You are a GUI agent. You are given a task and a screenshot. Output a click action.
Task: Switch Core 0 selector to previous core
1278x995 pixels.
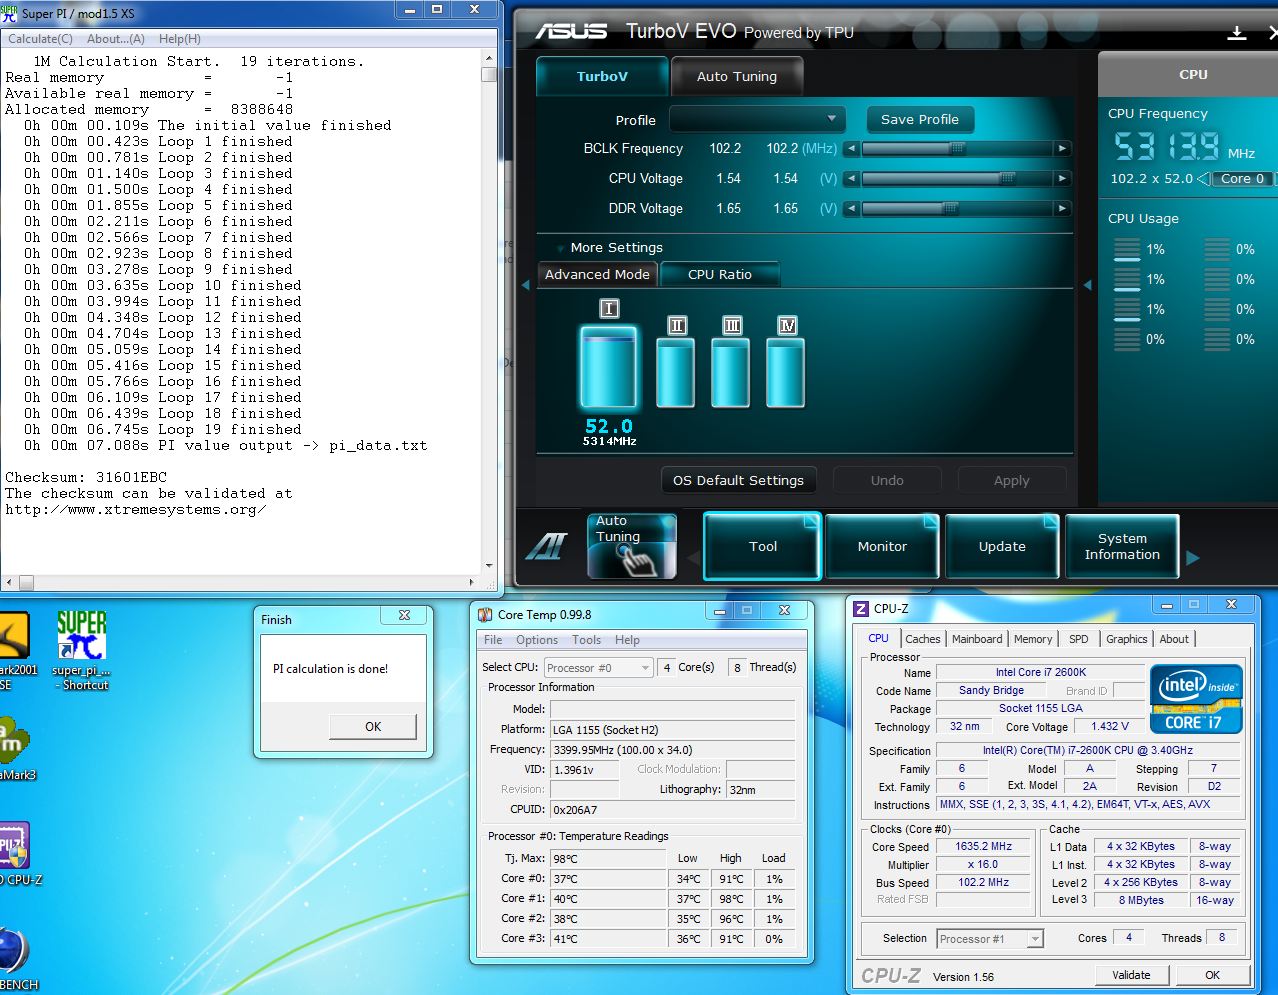1203,179
